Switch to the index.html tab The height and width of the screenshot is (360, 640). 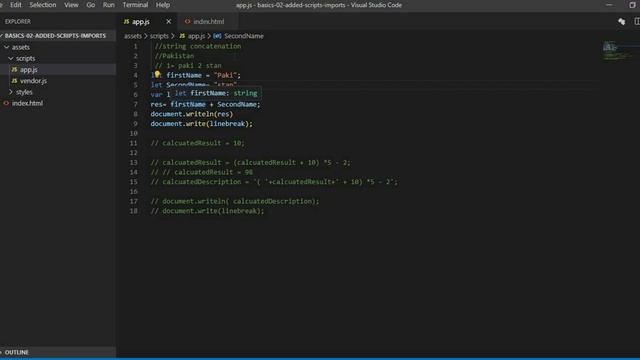pyautogui.click(x=208, y=22)
